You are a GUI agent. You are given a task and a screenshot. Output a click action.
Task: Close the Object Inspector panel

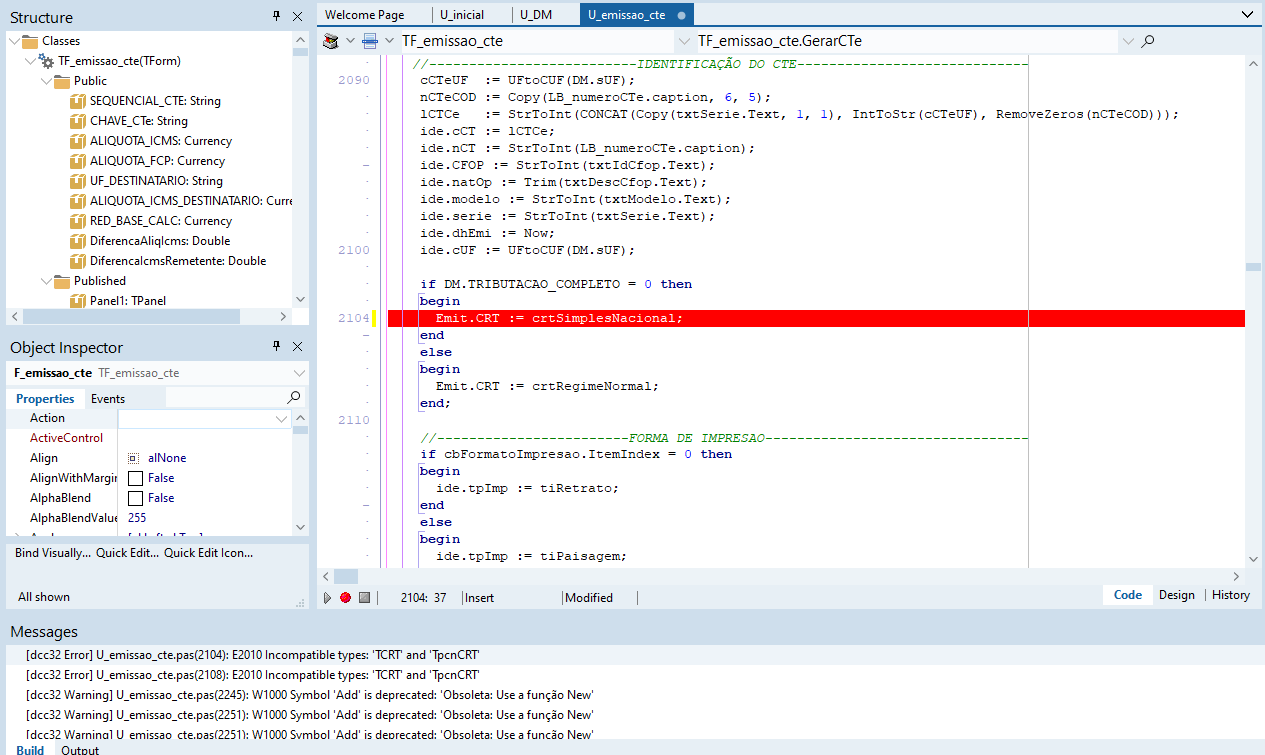pyautogui.click(x=297, y=346)
